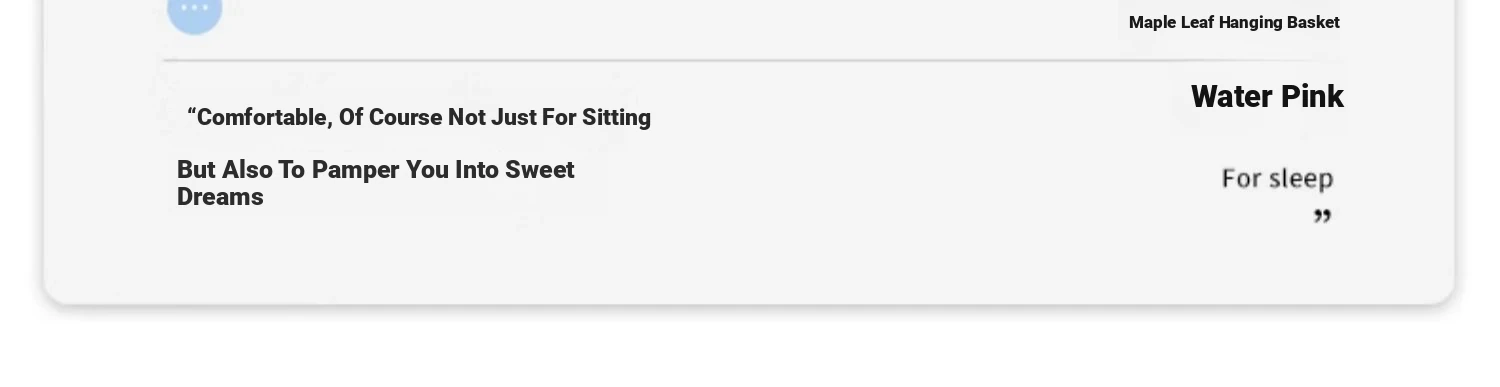This screenshot has height=387, width=1500.
Task: Click the word Dreams
Action: [x=220, y=197]
